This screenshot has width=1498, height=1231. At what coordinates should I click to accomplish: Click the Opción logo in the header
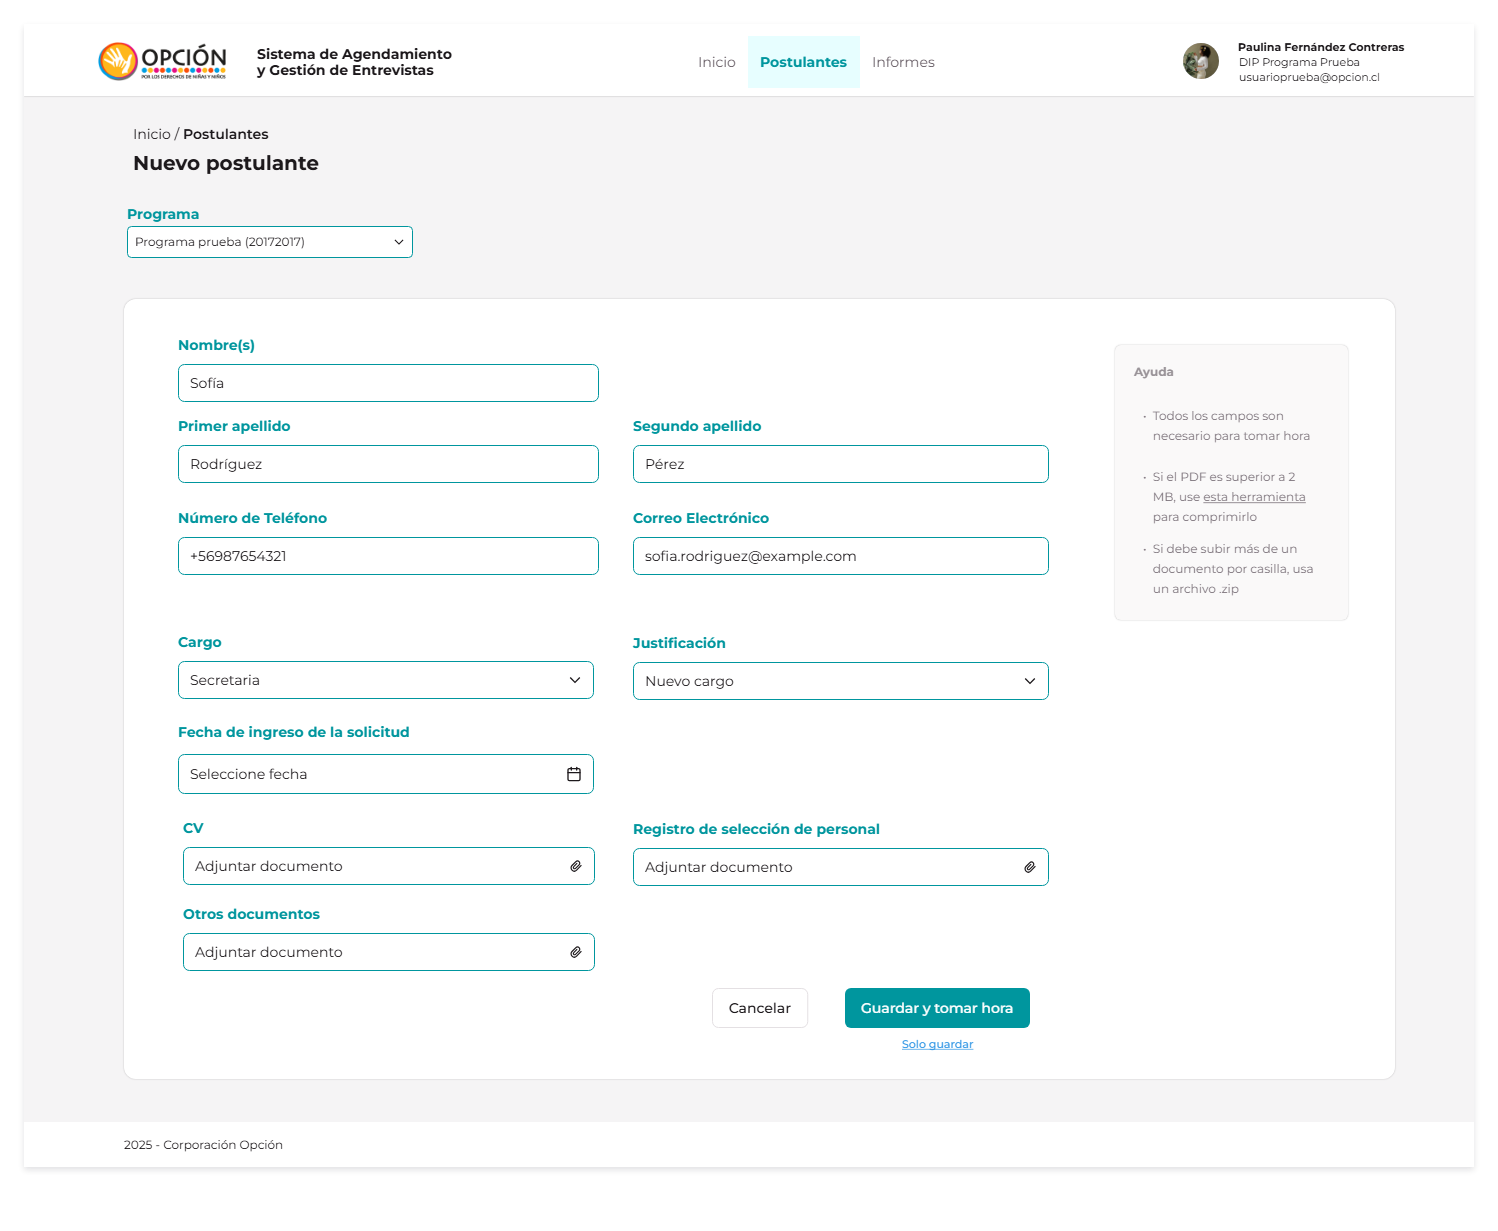pos(162,62)
